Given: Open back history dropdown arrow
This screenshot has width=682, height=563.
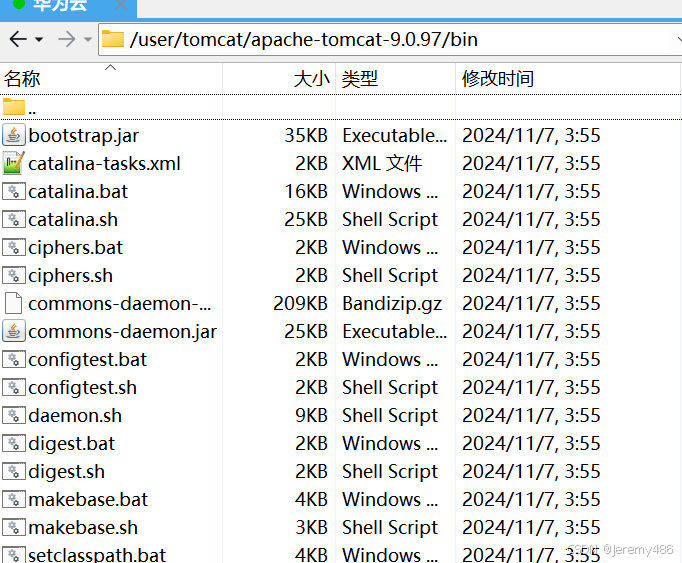Looking at the screenshot, I should 39,40.
